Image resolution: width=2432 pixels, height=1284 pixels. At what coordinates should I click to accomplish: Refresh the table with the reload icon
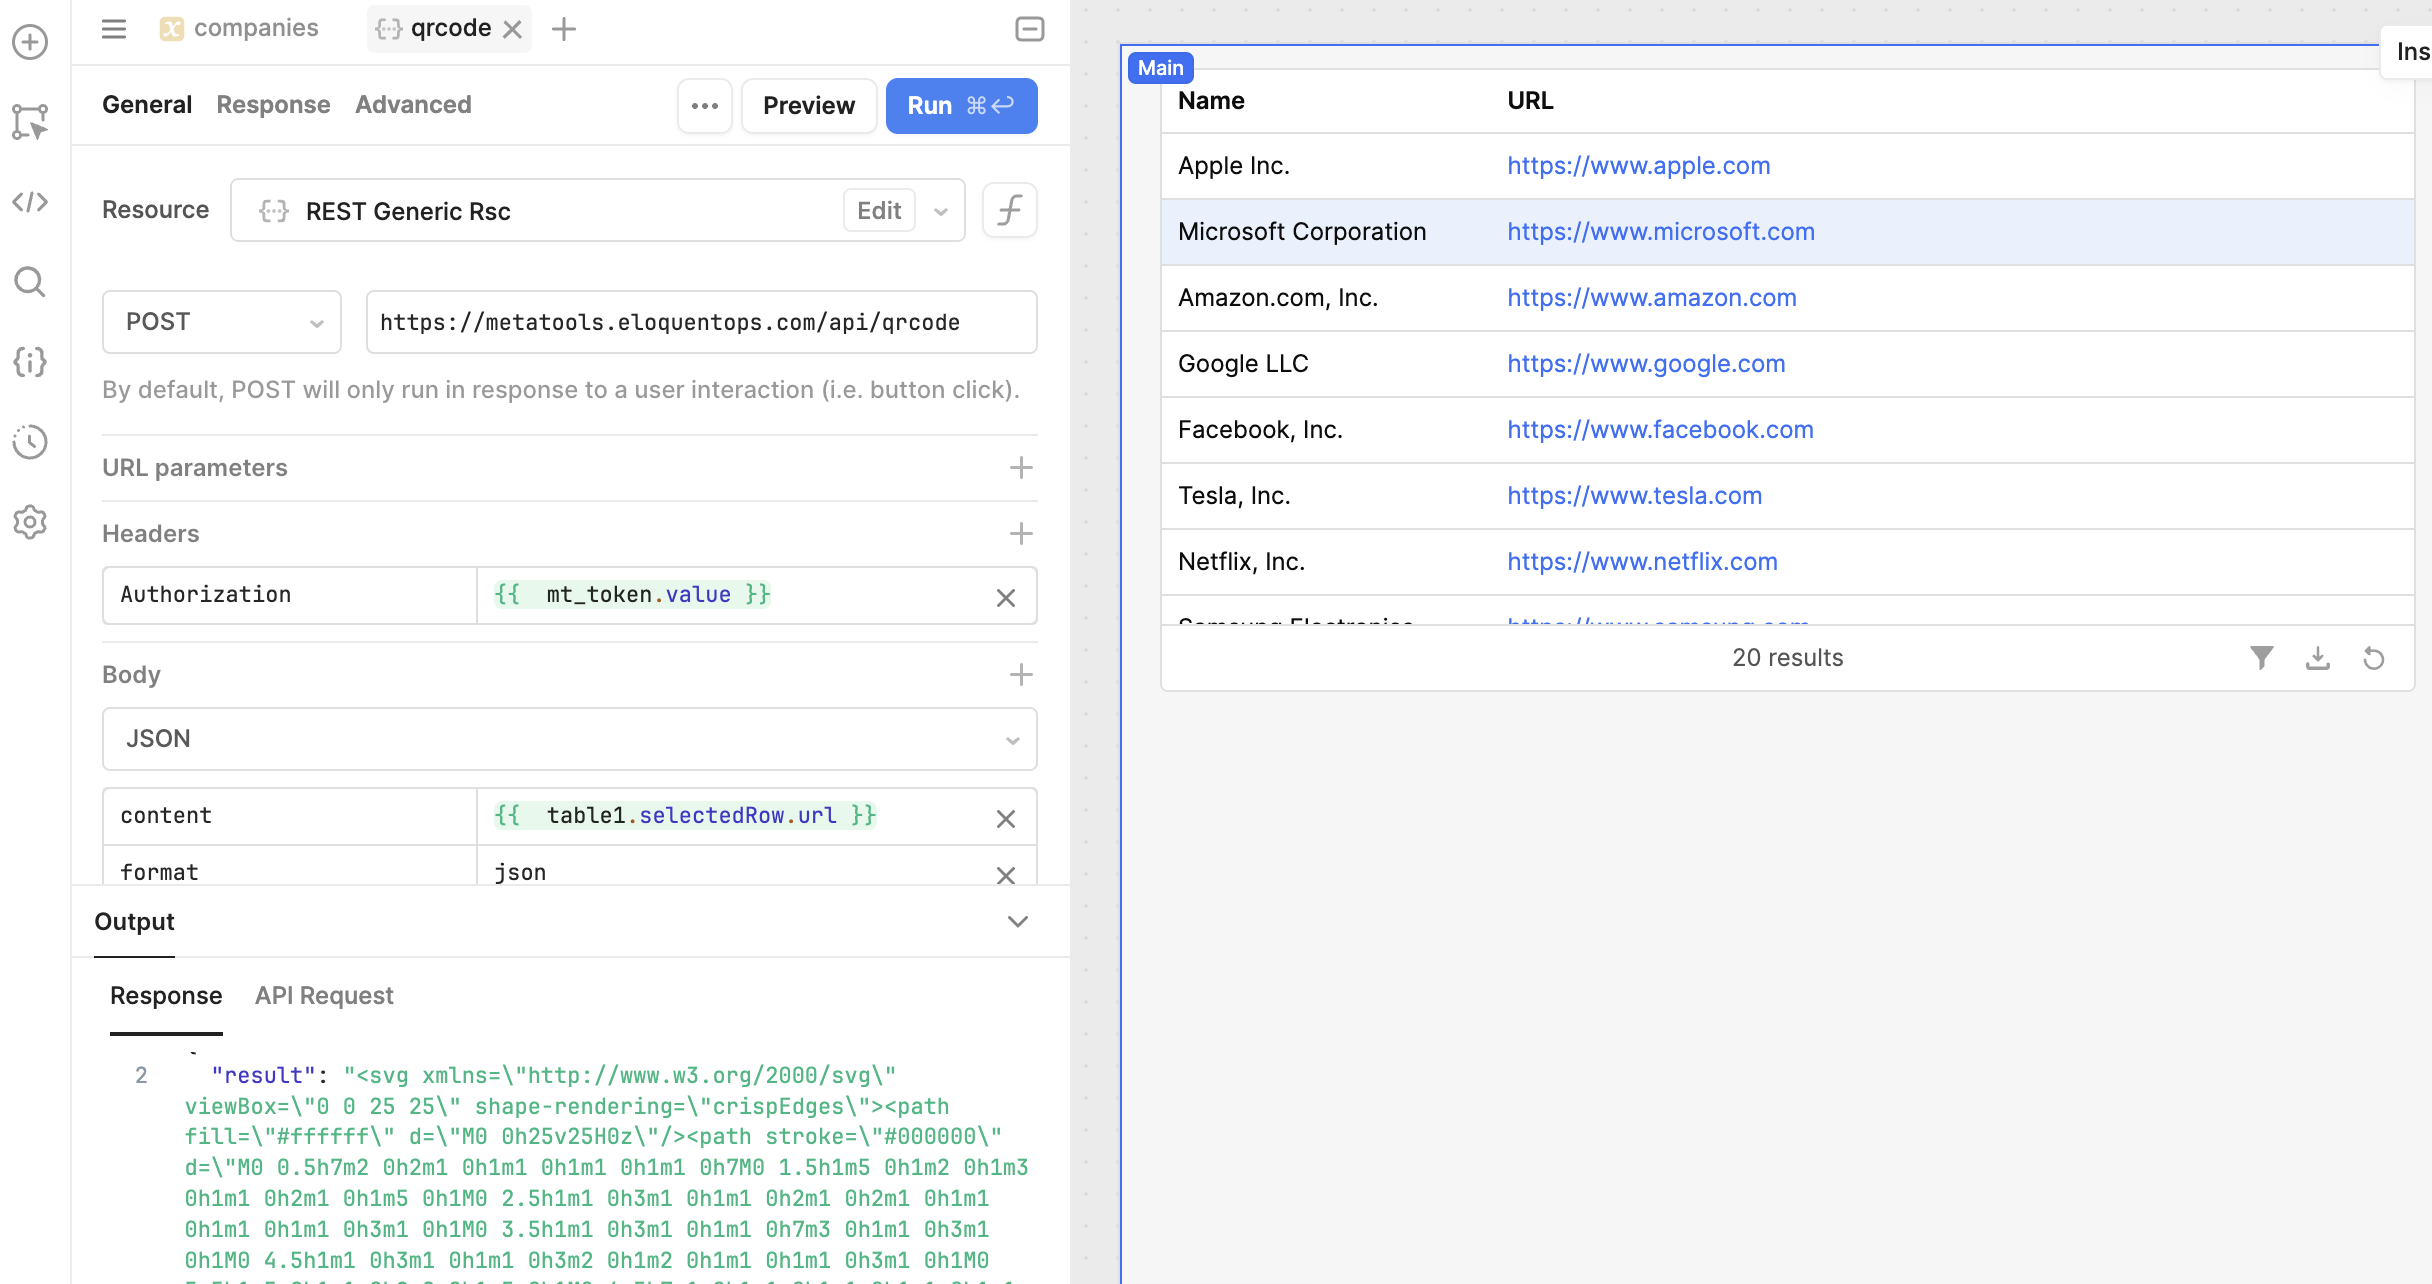(x=2374, y=658)
